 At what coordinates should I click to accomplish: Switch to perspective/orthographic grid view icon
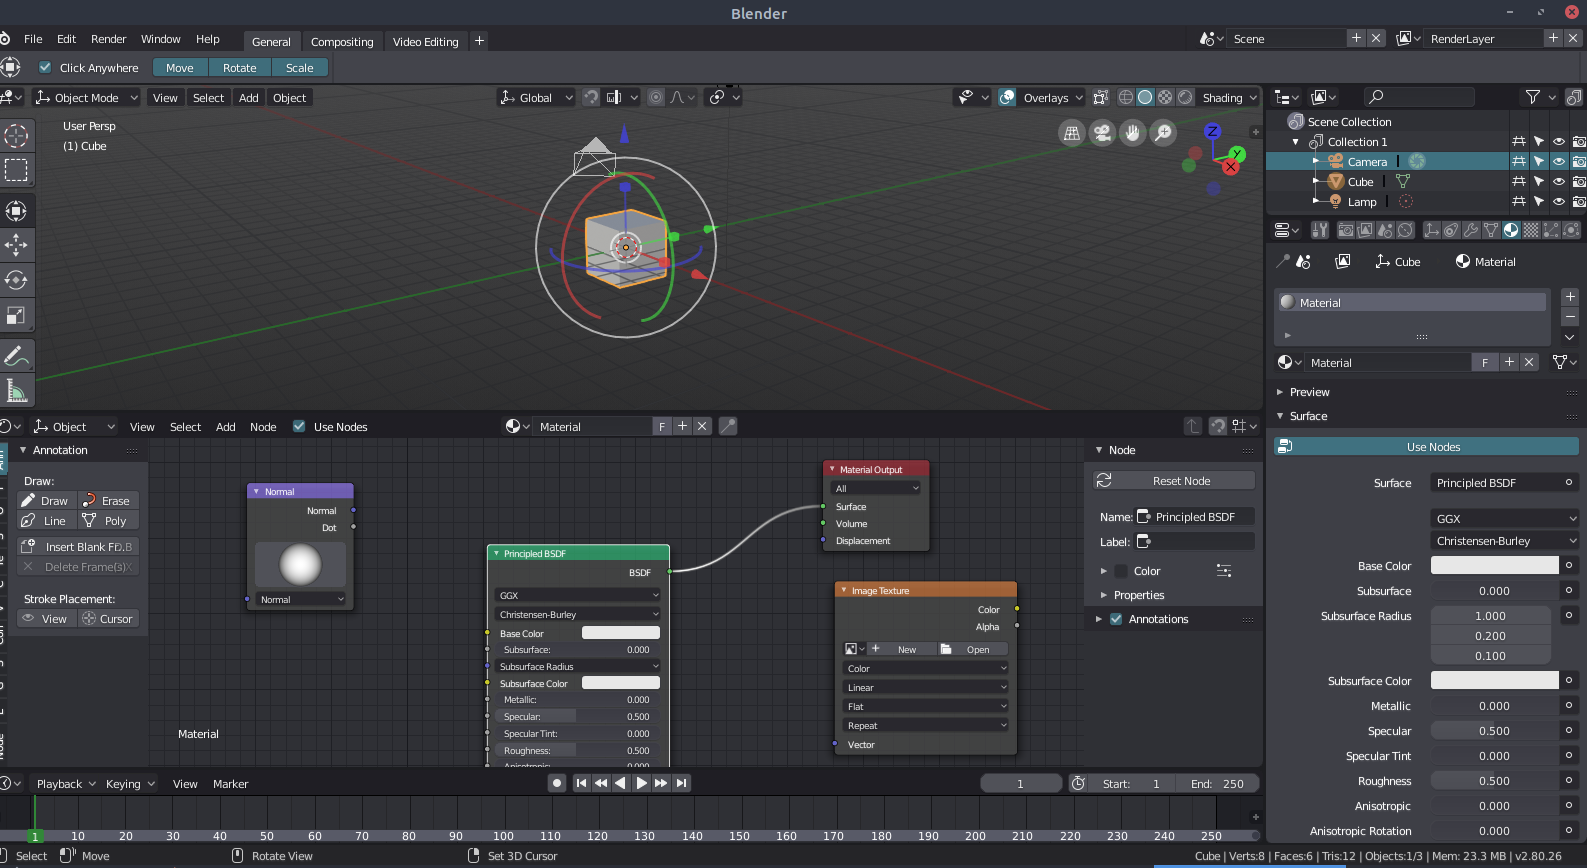click(1072, 133)
